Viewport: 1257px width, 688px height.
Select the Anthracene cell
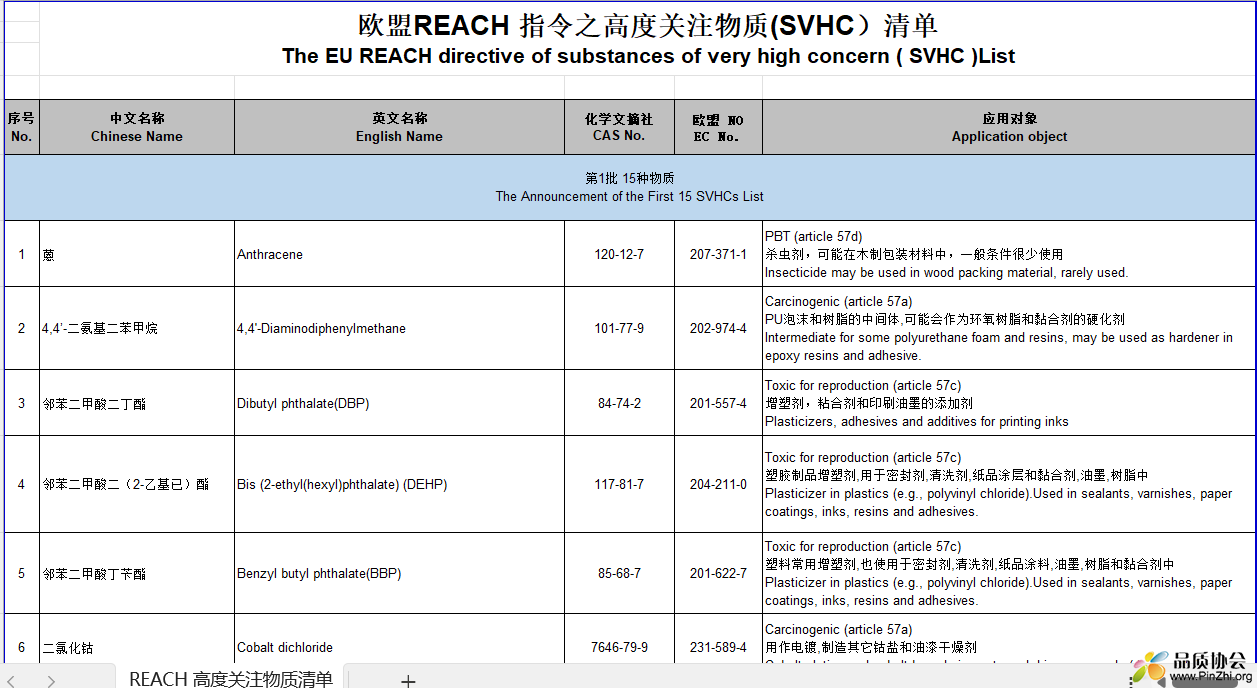pyautogui.click(x=399, y=254)
